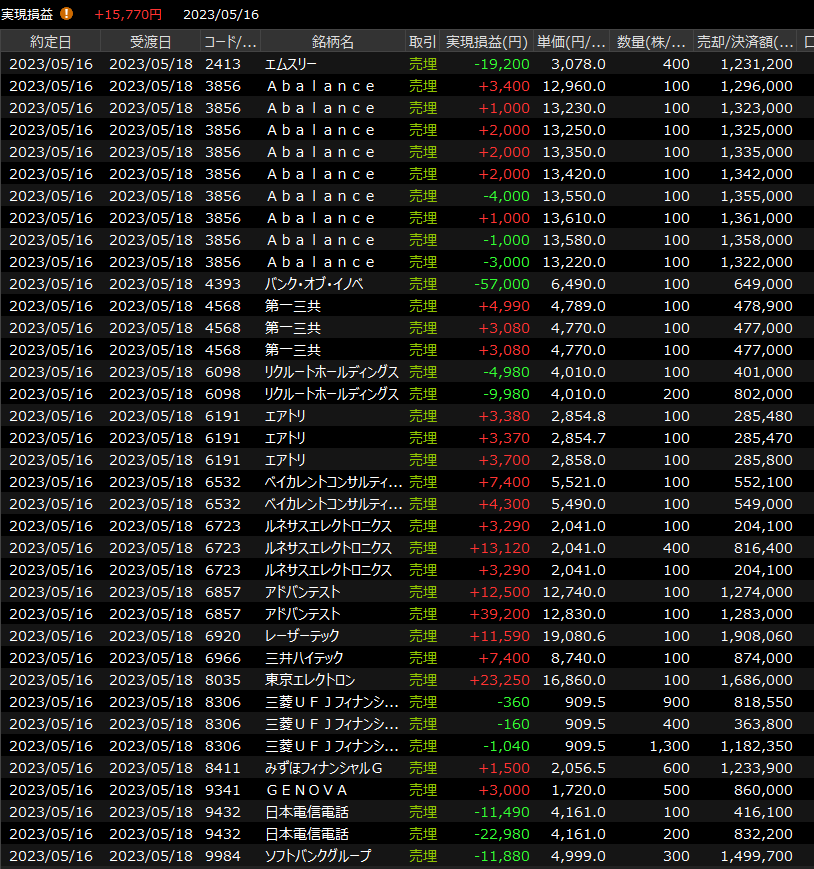Image resolution: width=814 pixels, height=869 pixels.
Task: Click the コード column header
Action: (x=230, y=42)
